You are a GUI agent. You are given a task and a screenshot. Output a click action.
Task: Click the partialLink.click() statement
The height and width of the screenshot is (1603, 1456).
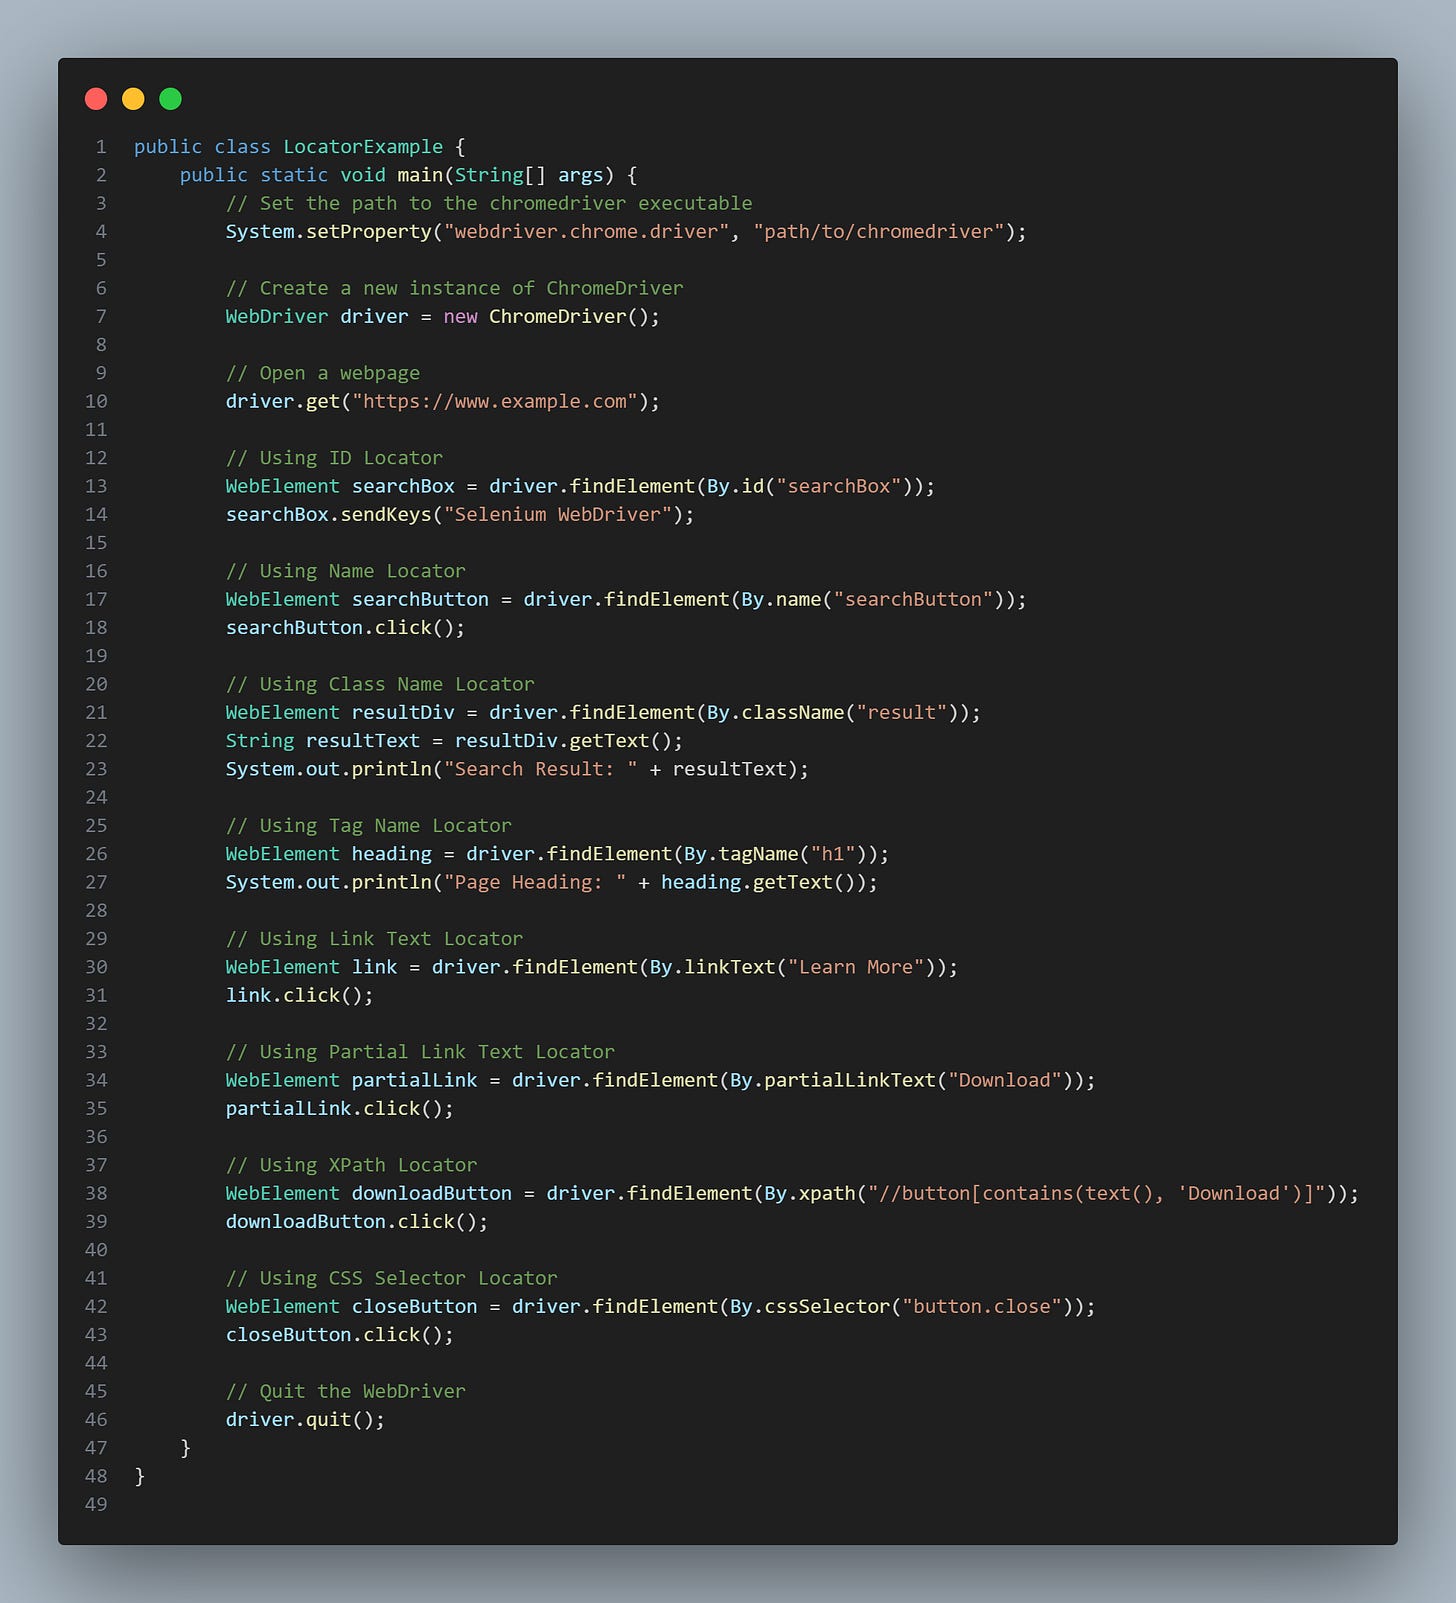(340, 1108)
